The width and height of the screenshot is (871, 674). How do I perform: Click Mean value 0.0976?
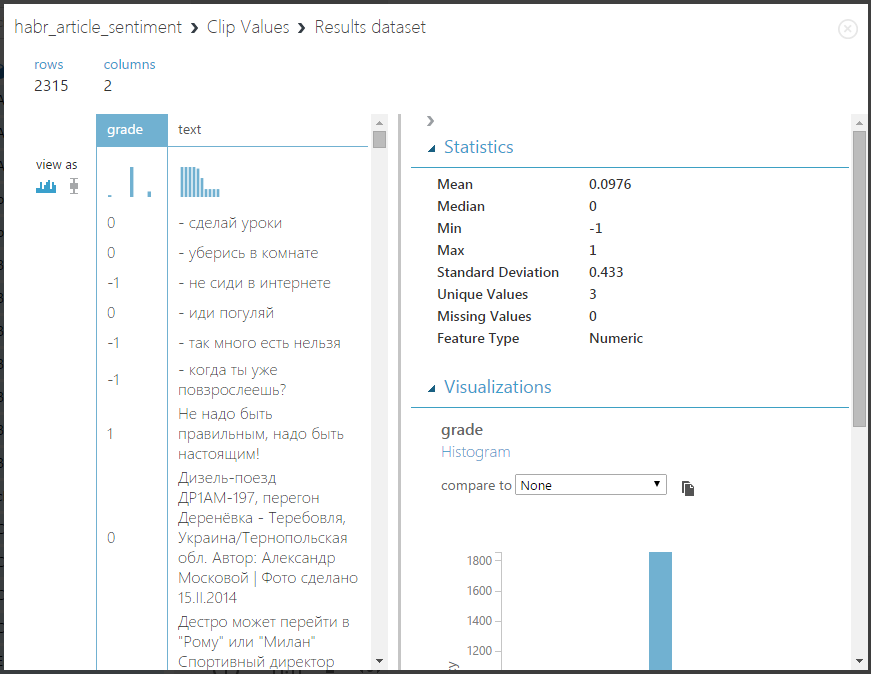(610, 184)
